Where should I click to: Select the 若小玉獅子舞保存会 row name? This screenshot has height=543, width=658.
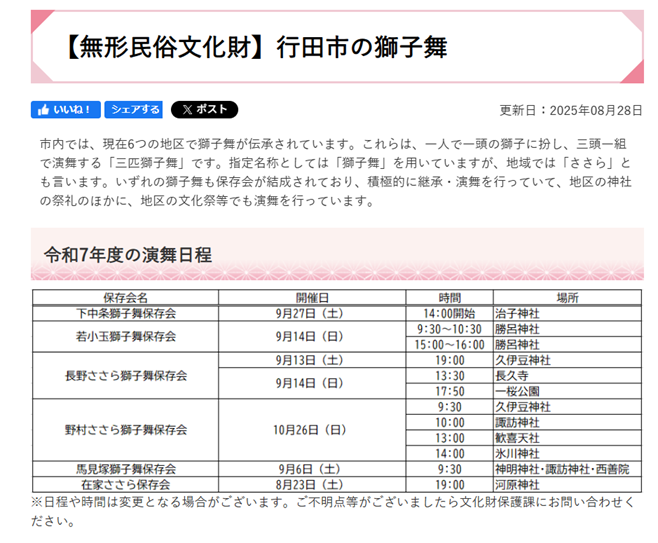pyautogui.click(x=125, y=337)
